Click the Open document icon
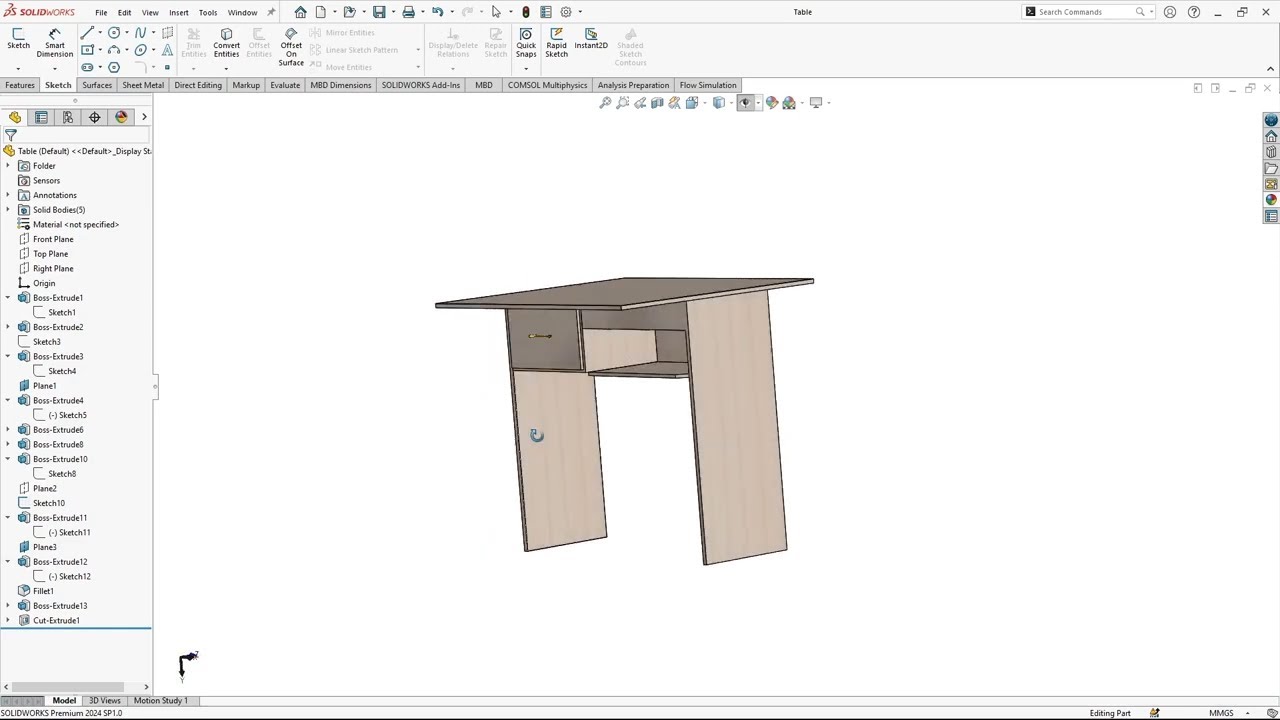Viewport: 1280px width, 720px height. (349, 12)
